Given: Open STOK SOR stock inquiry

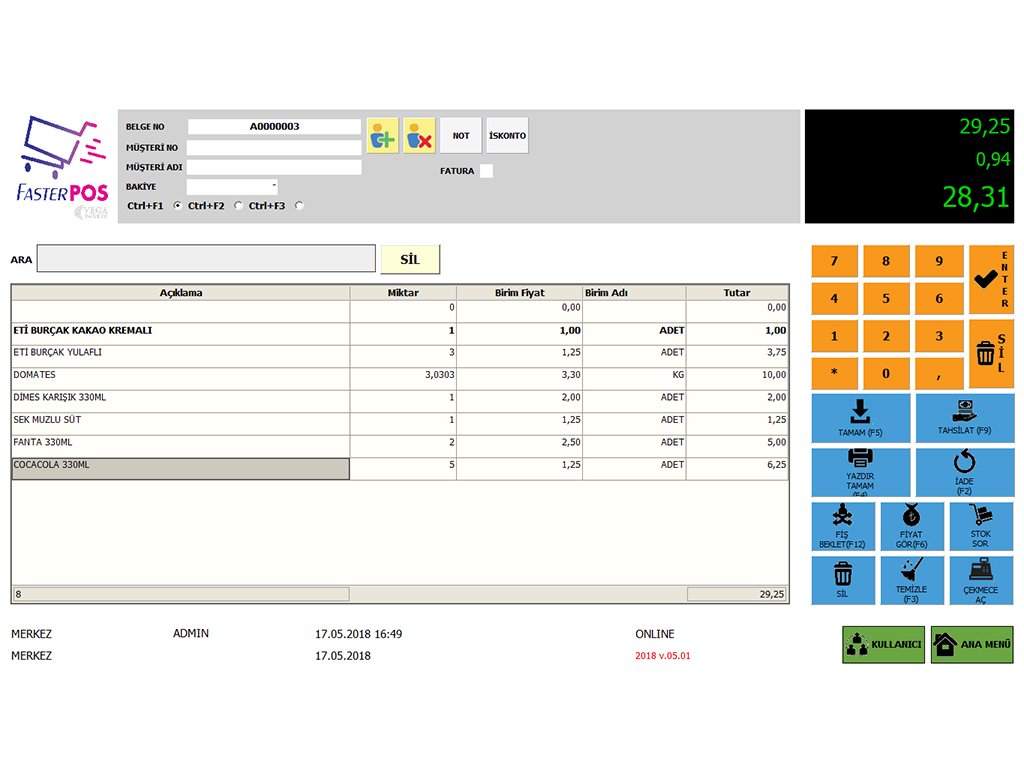Looking at the screenshot, I should click(980, 527).
